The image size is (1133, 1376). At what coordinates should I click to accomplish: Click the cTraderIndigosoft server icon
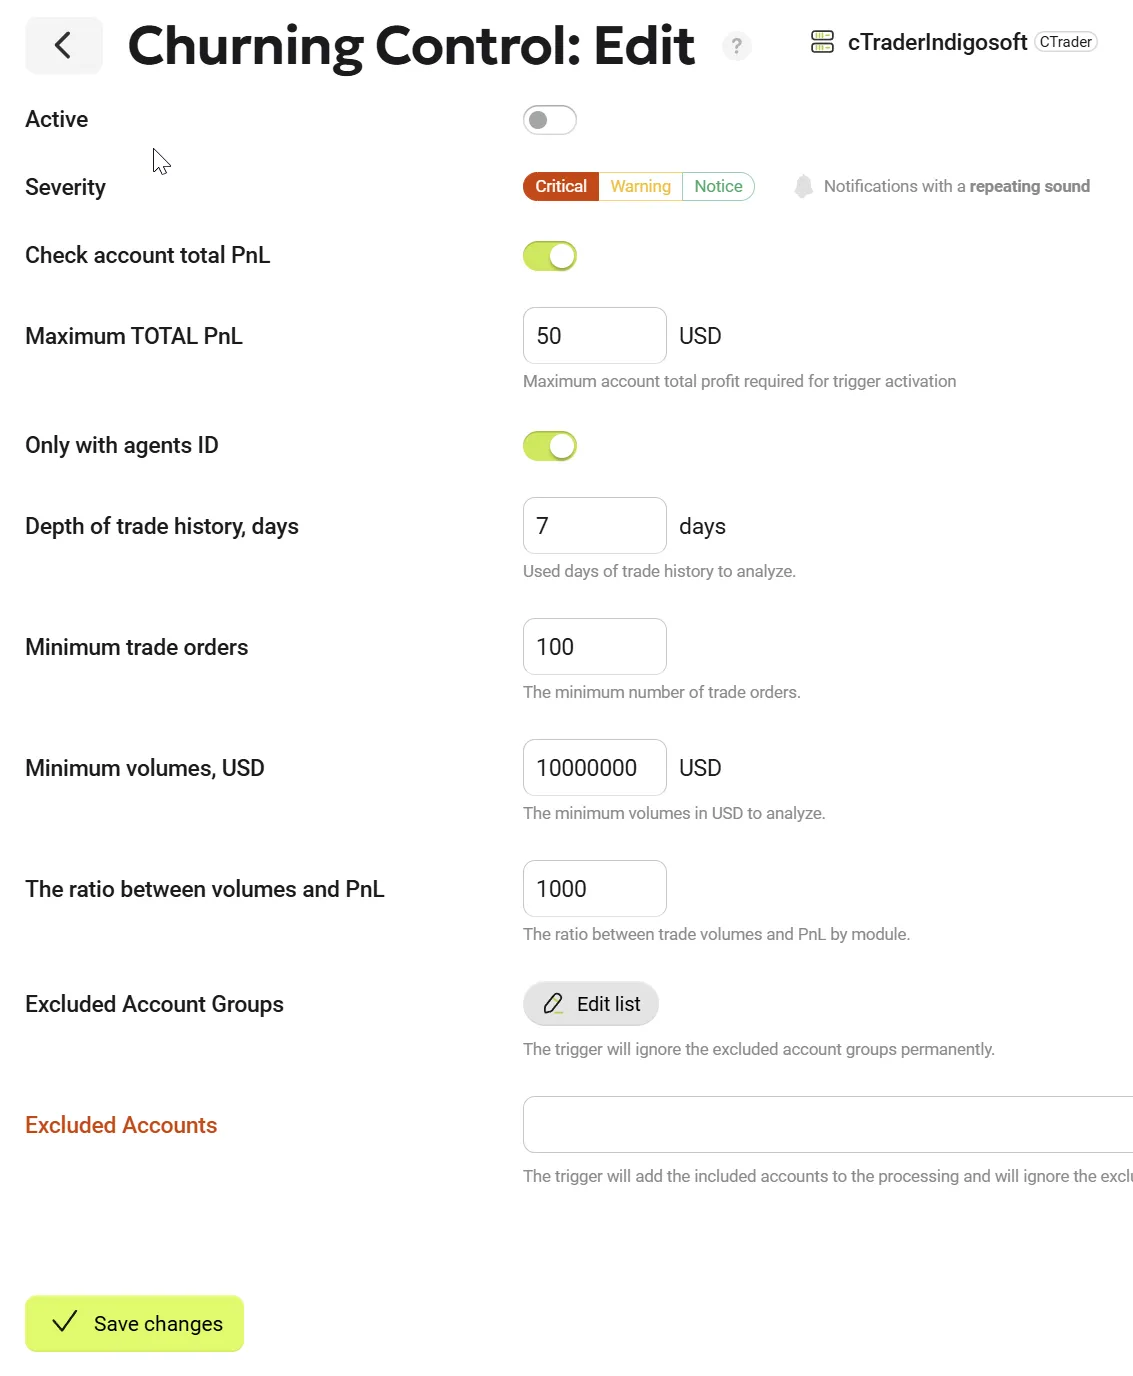pos(822,42)
